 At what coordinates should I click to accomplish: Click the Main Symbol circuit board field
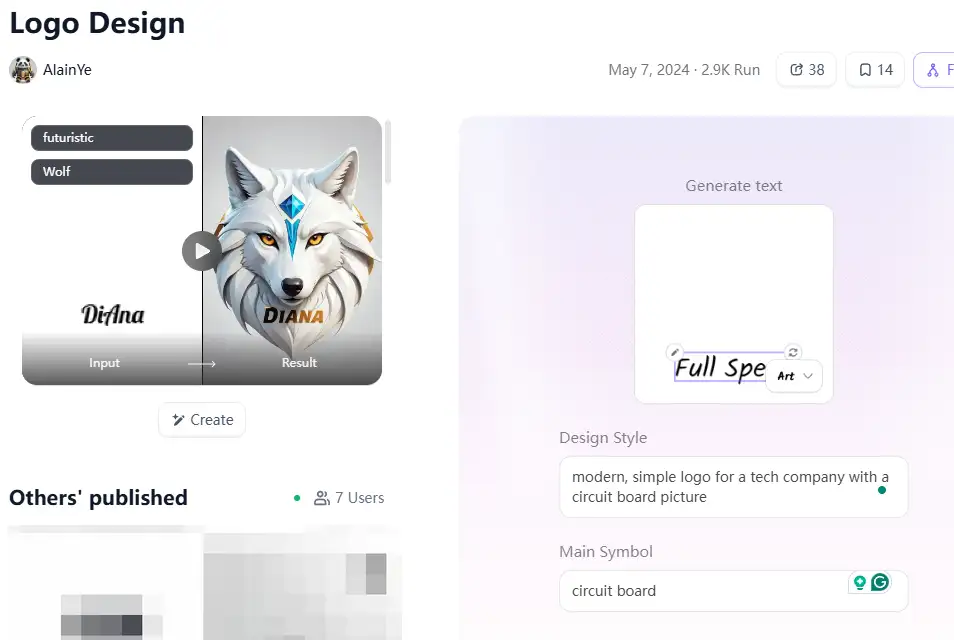click(734, 591)
